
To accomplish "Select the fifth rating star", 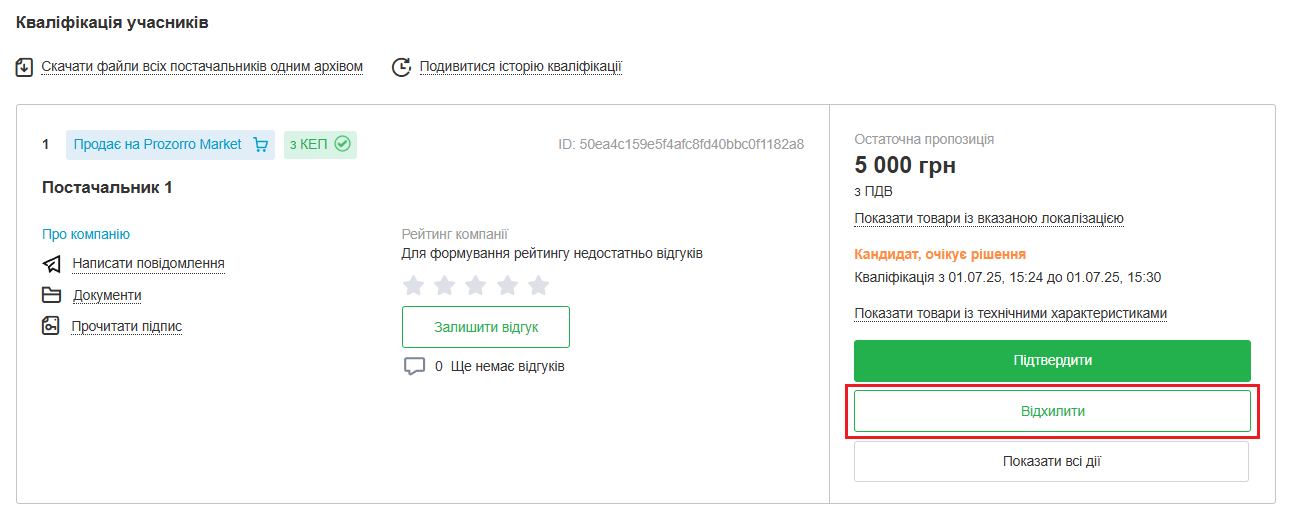I will (x=539, y=286).
